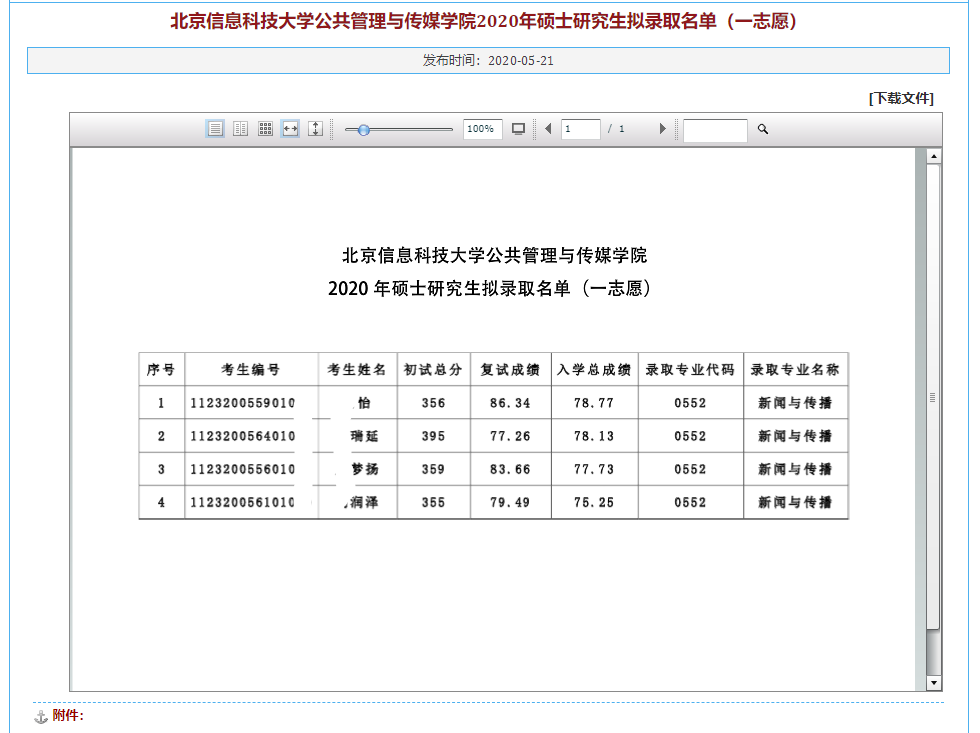Viewport: 980px width, 733px height.
Task: Select single page view mode
Action: coord(215,129)
